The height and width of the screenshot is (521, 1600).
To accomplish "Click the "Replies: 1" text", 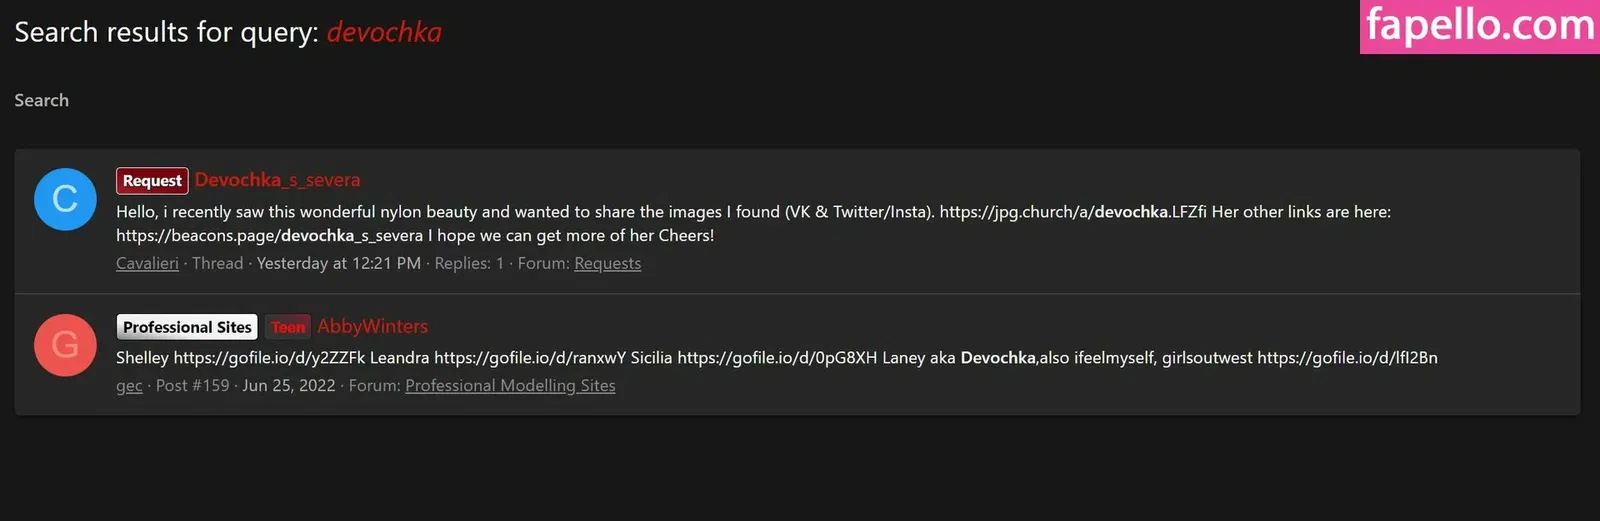I will pos(469,263).
